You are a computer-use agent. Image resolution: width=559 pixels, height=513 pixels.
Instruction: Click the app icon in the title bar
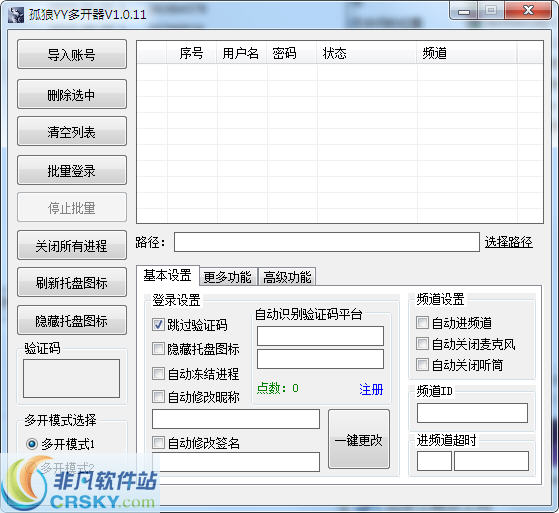pos(15,15)
